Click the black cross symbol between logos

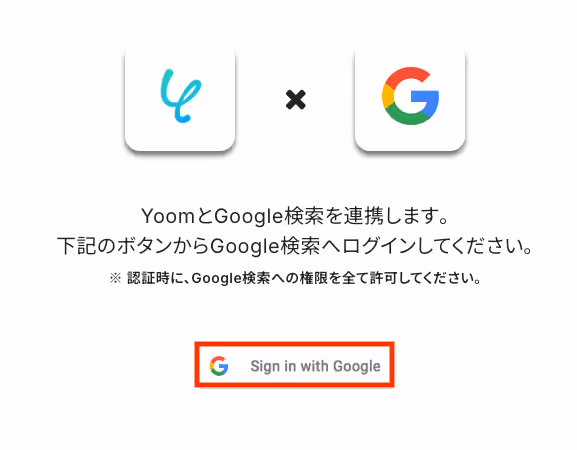295,100
